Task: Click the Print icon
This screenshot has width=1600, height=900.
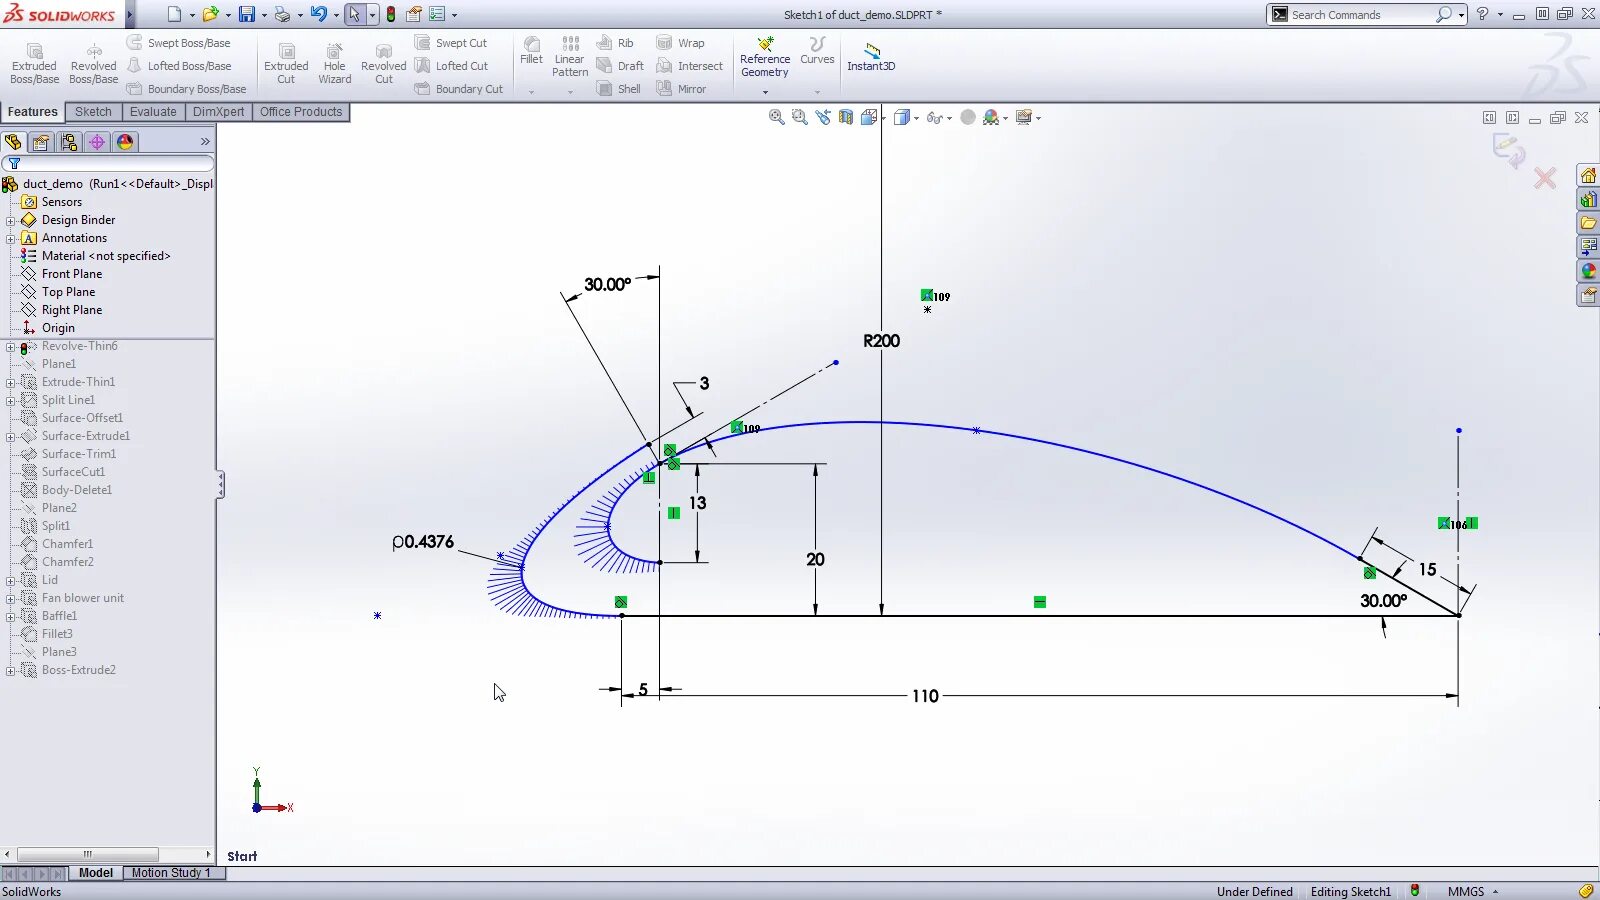Action: point(282,14)
